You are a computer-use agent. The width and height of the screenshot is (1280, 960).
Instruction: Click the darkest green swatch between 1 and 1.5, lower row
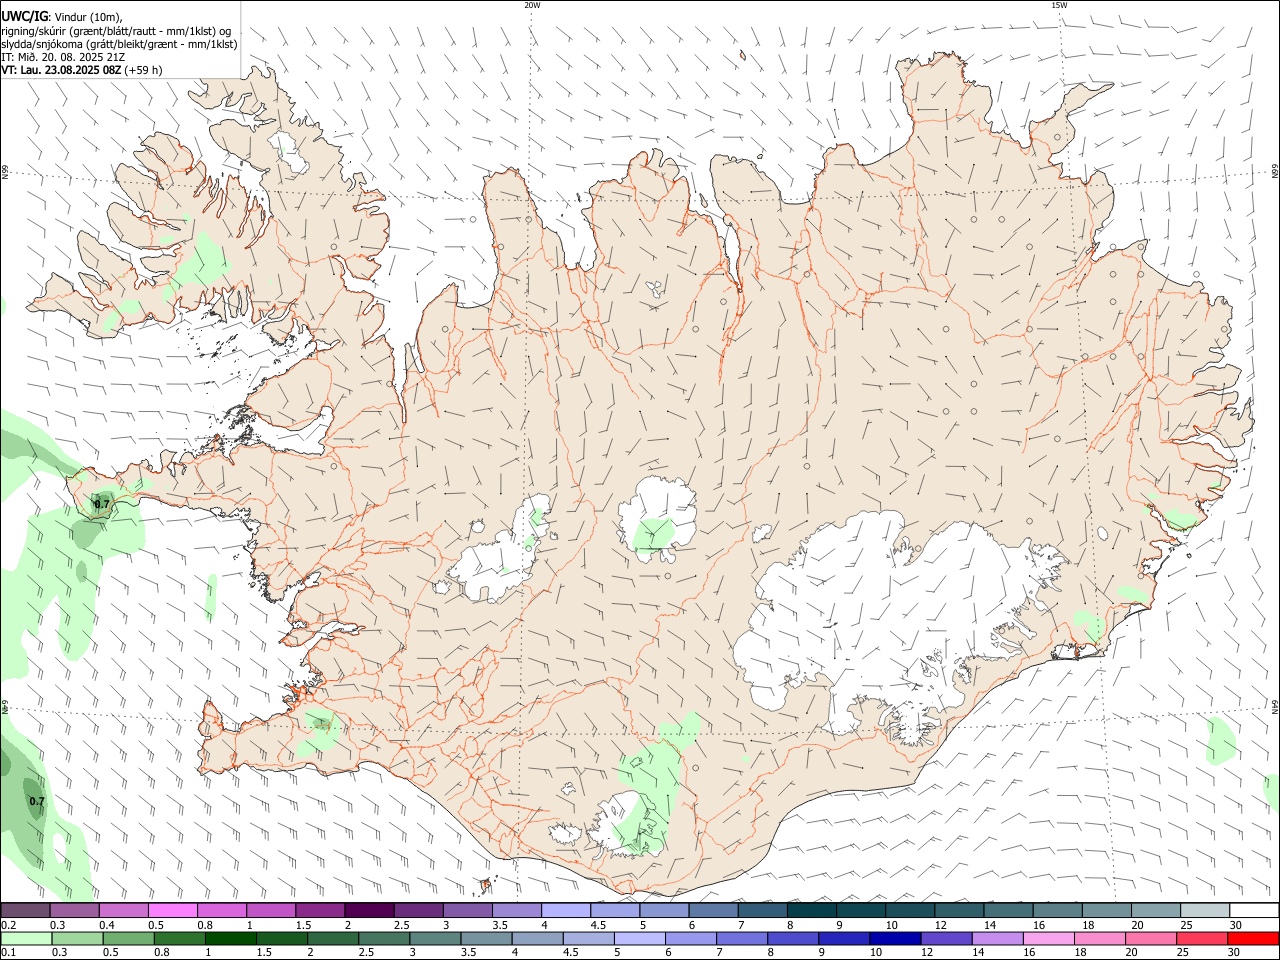[230, 939]
